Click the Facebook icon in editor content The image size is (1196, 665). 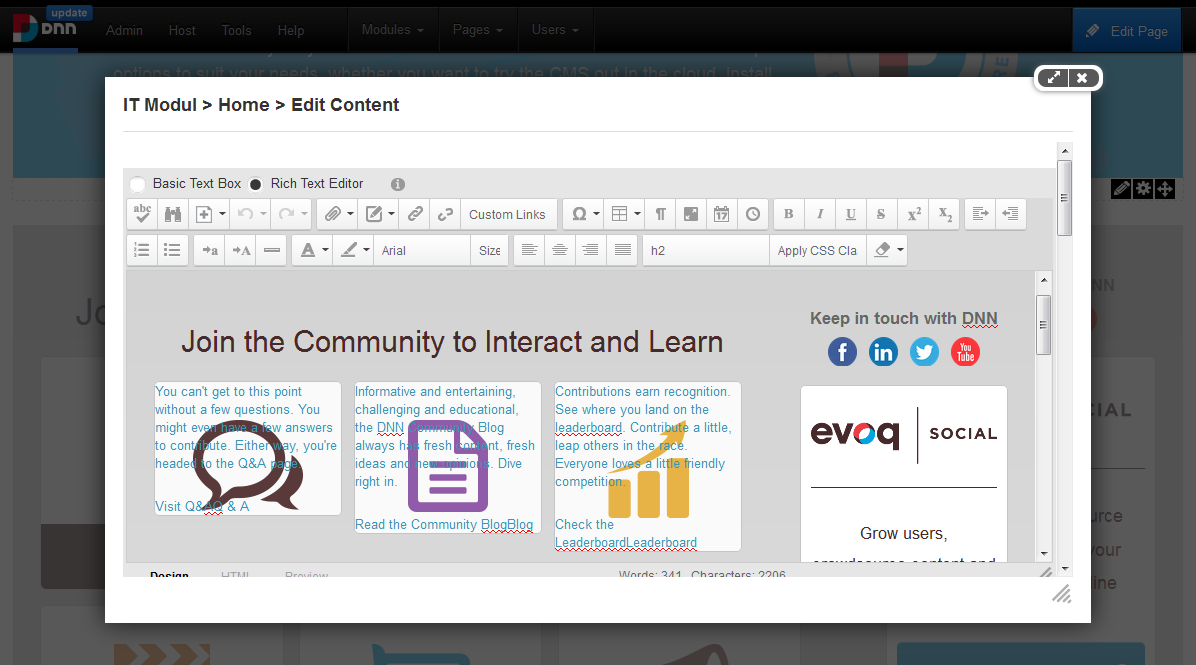[x=842, y=352]
